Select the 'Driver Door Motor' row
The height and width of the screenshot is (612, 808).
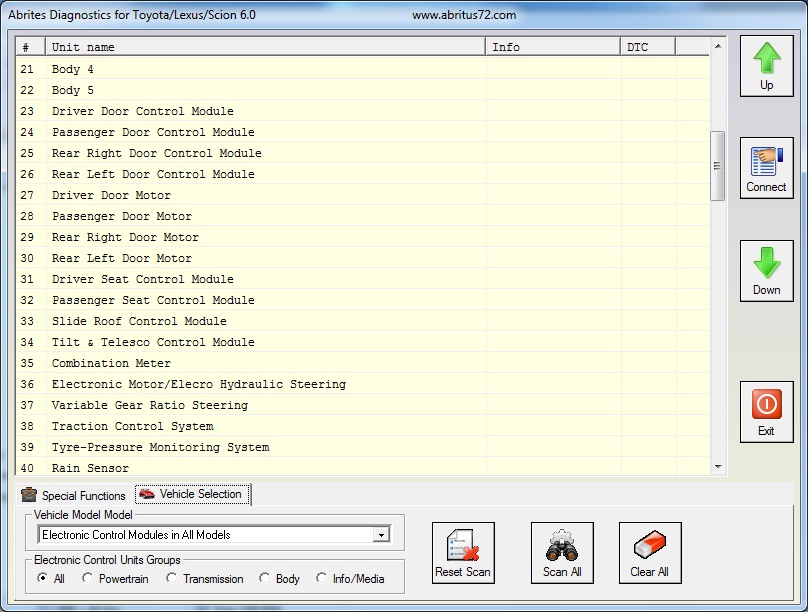click(x=363, y=195)
